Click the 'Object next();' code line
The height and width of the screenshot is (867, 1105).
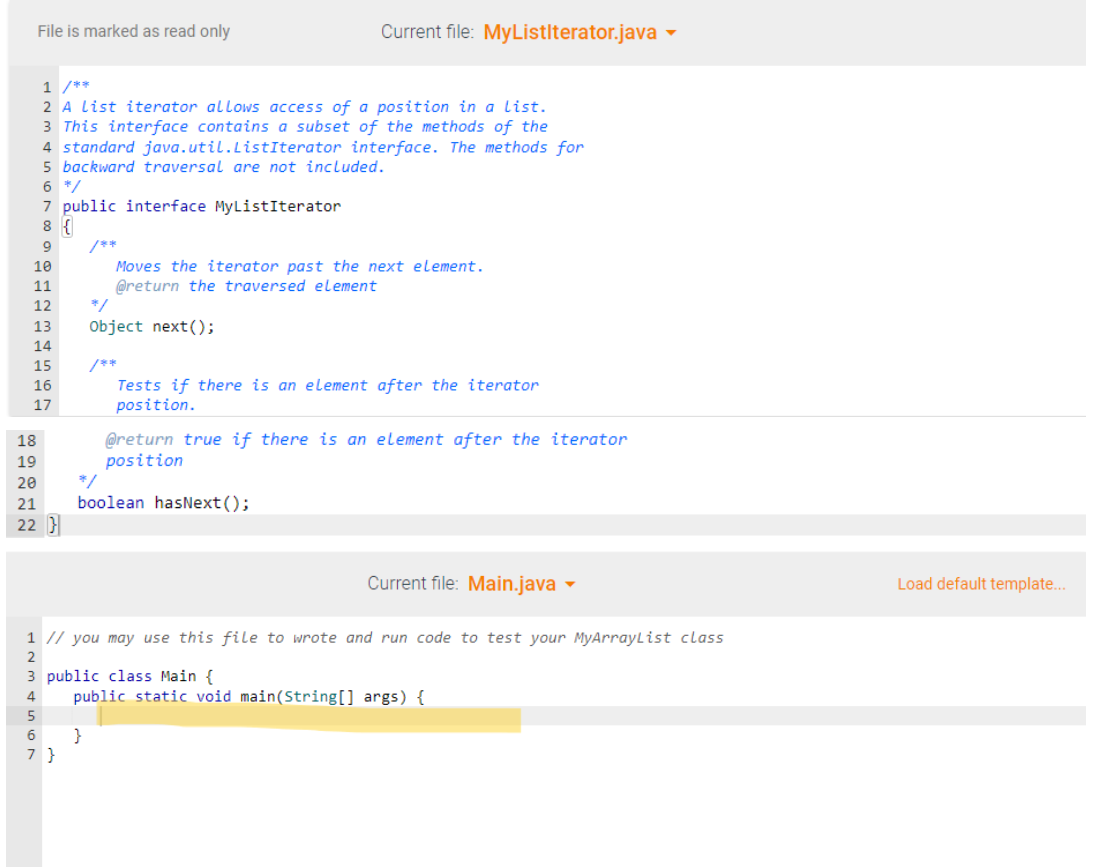[152, 326]
